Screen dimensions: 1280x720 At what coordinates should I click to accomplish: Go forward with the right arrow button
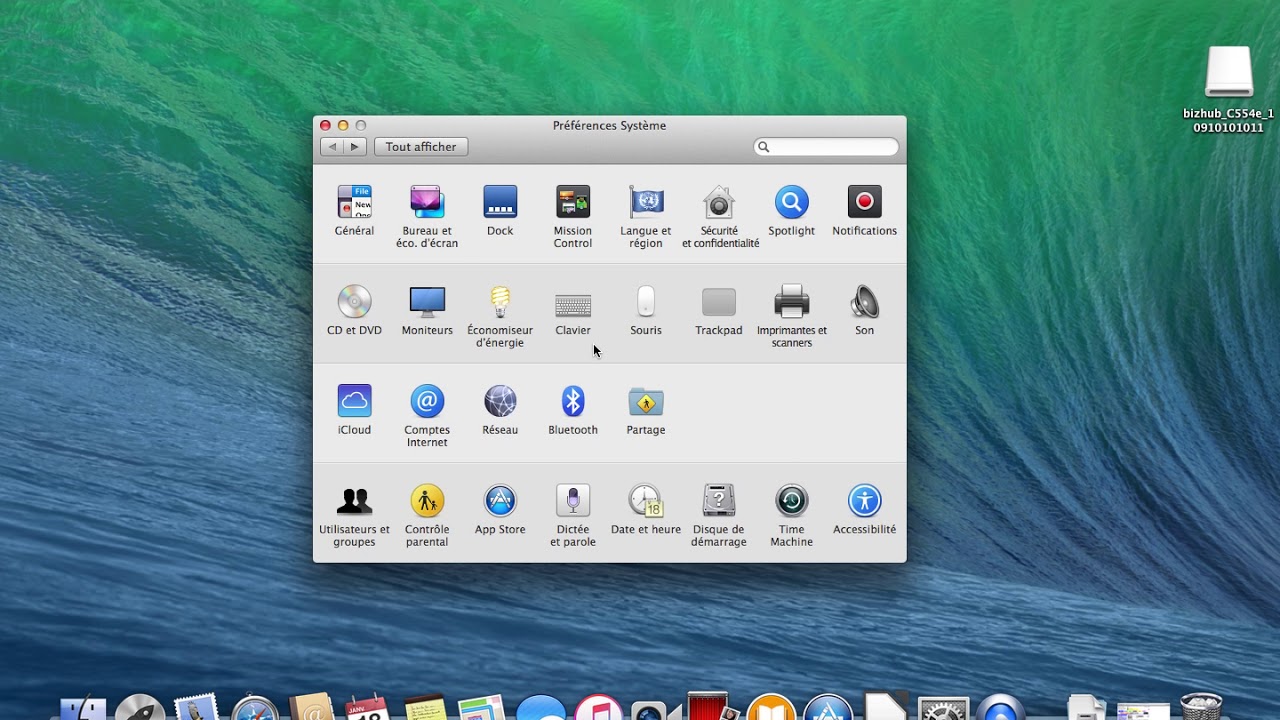click(x=355, y=147)
